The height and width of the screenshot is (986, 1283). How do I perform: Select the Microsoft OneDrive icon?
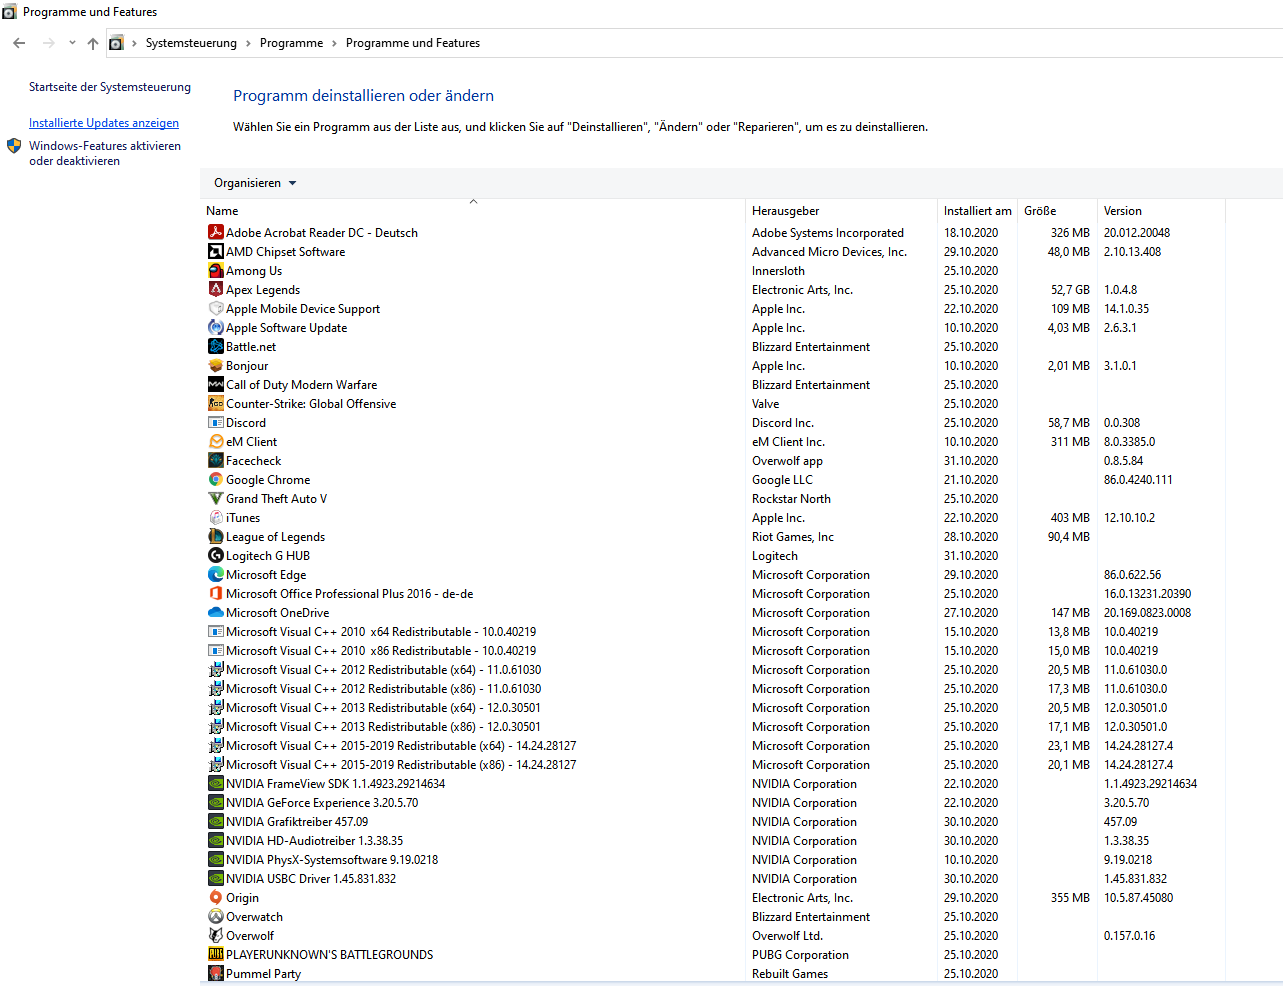point(215,612)
